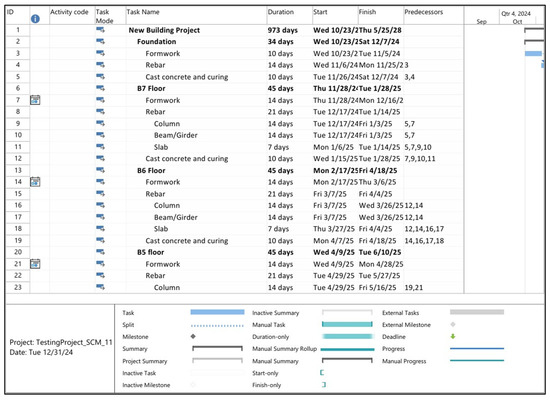Click calendar constraint icon on row 14
This screenshot has height=400, width=550.
click(35, 182)
